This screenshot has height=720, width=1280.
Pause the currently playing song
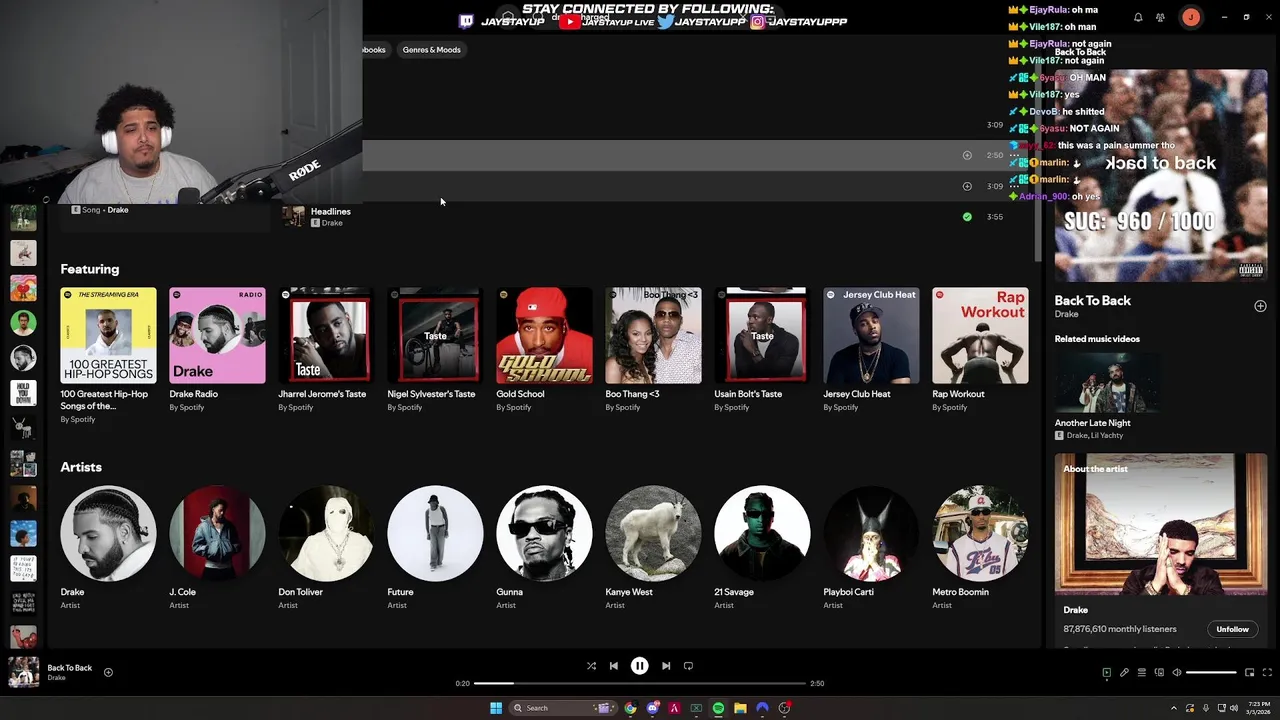tap(640, 666)
